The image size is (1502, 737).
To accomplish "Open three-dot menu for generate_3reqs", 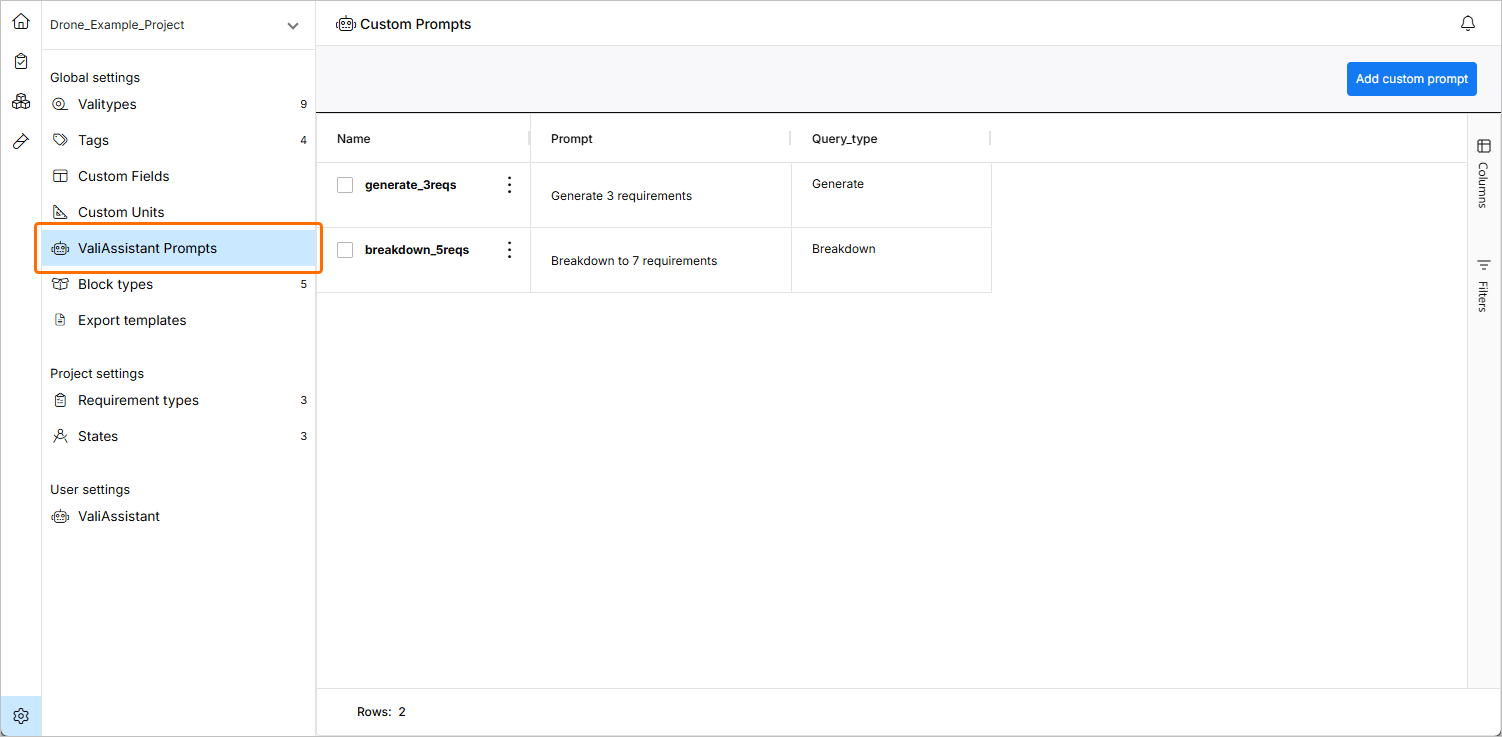I will coord(509,185).
